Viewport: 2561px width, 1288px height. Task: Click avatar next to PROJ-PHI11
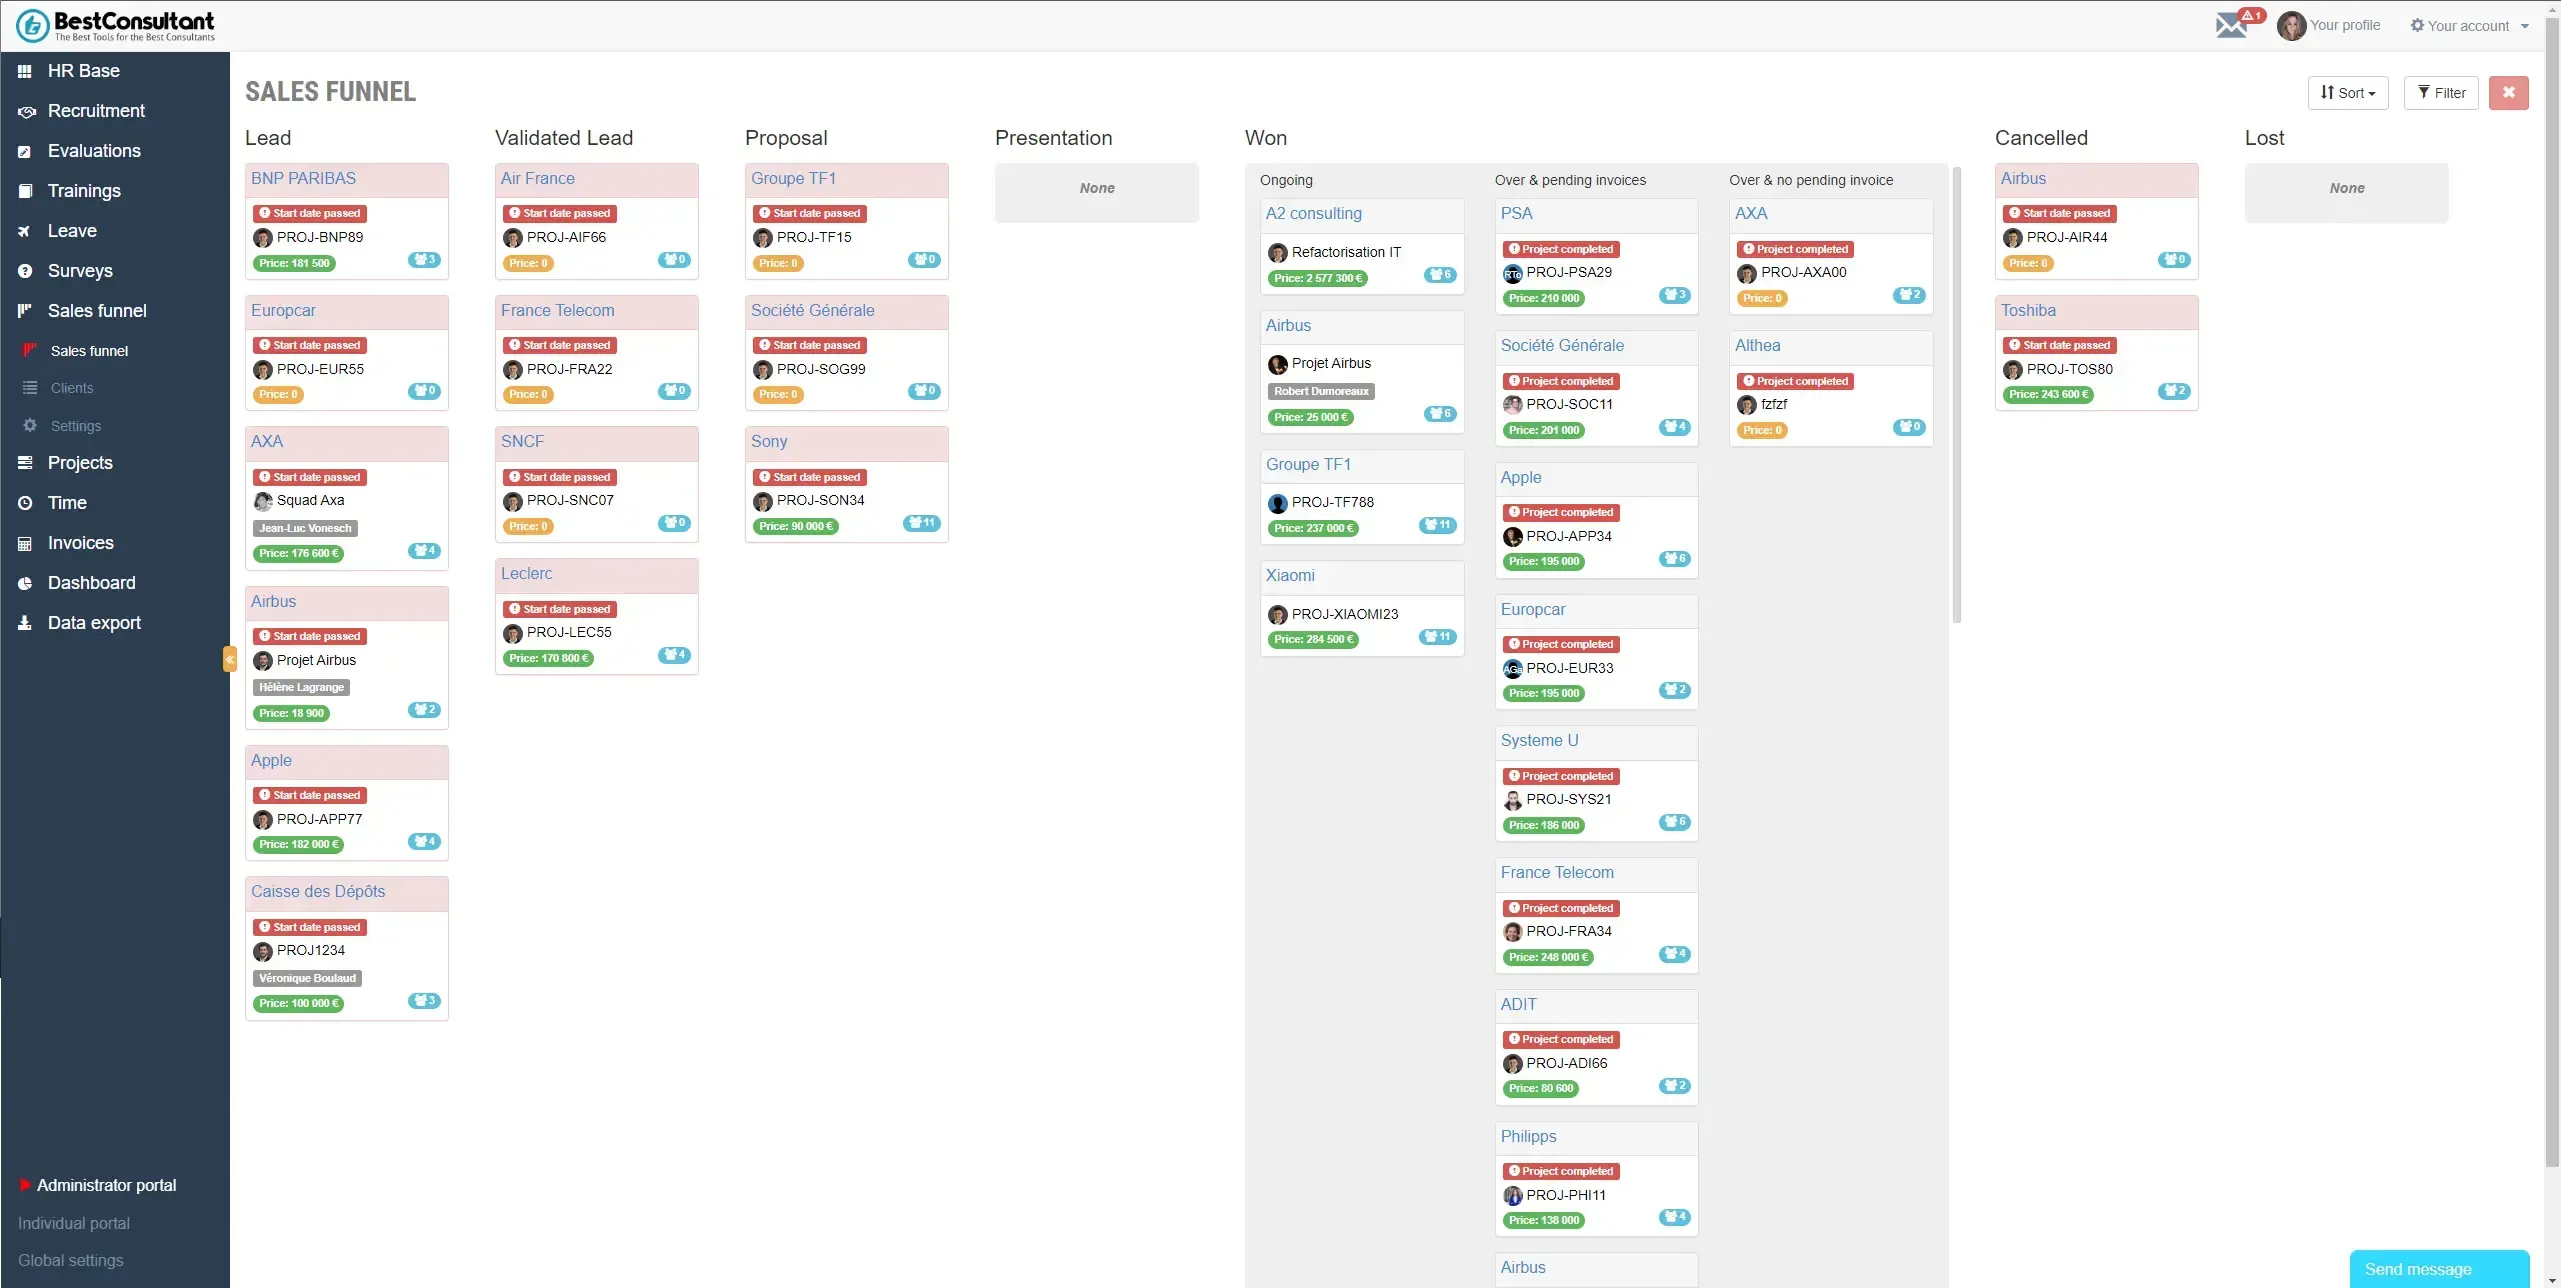1512,1196
